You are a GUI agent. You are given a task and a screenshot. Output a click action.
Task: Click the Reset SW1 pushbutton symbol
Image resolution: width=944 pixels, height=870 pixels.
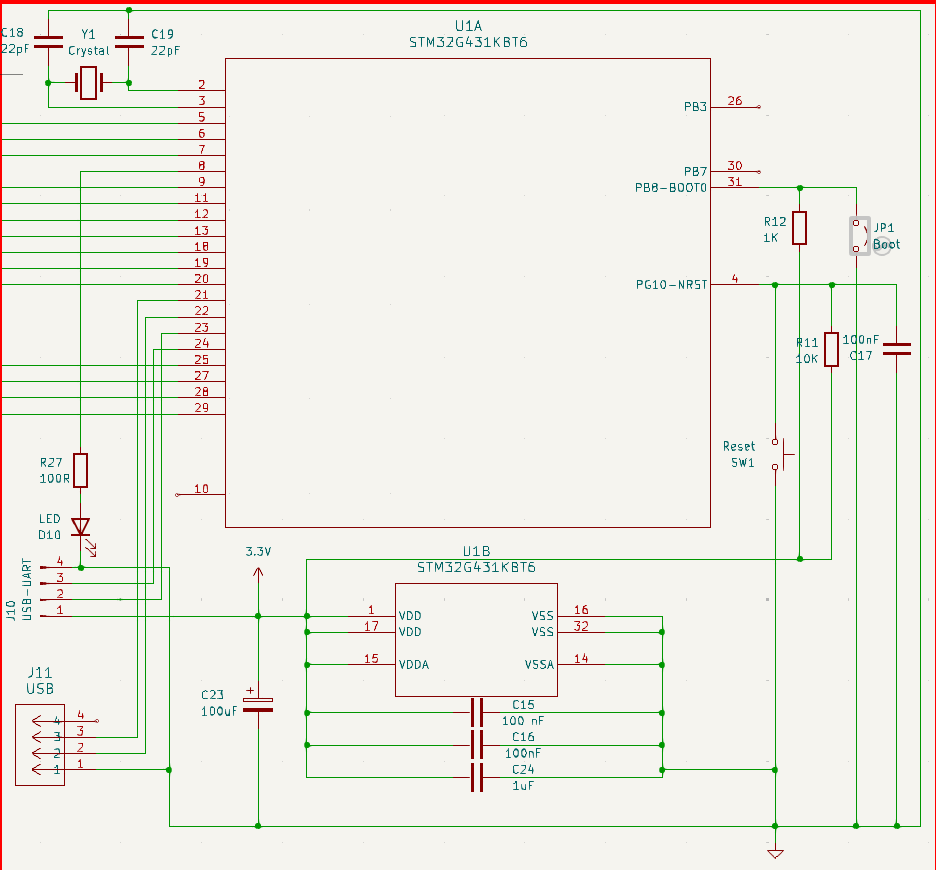coord(780,454)
